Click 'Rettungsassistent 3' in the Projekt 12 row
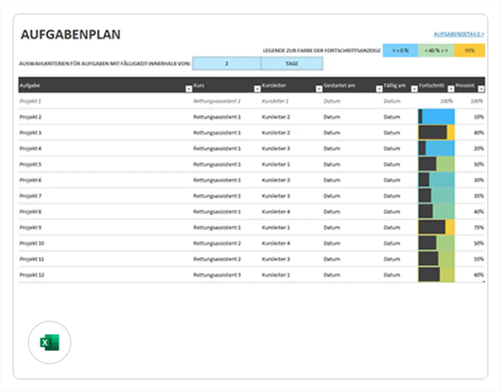The height and width of the screenshot is (392, 500). pyautogui.click(x=217, y=275)
